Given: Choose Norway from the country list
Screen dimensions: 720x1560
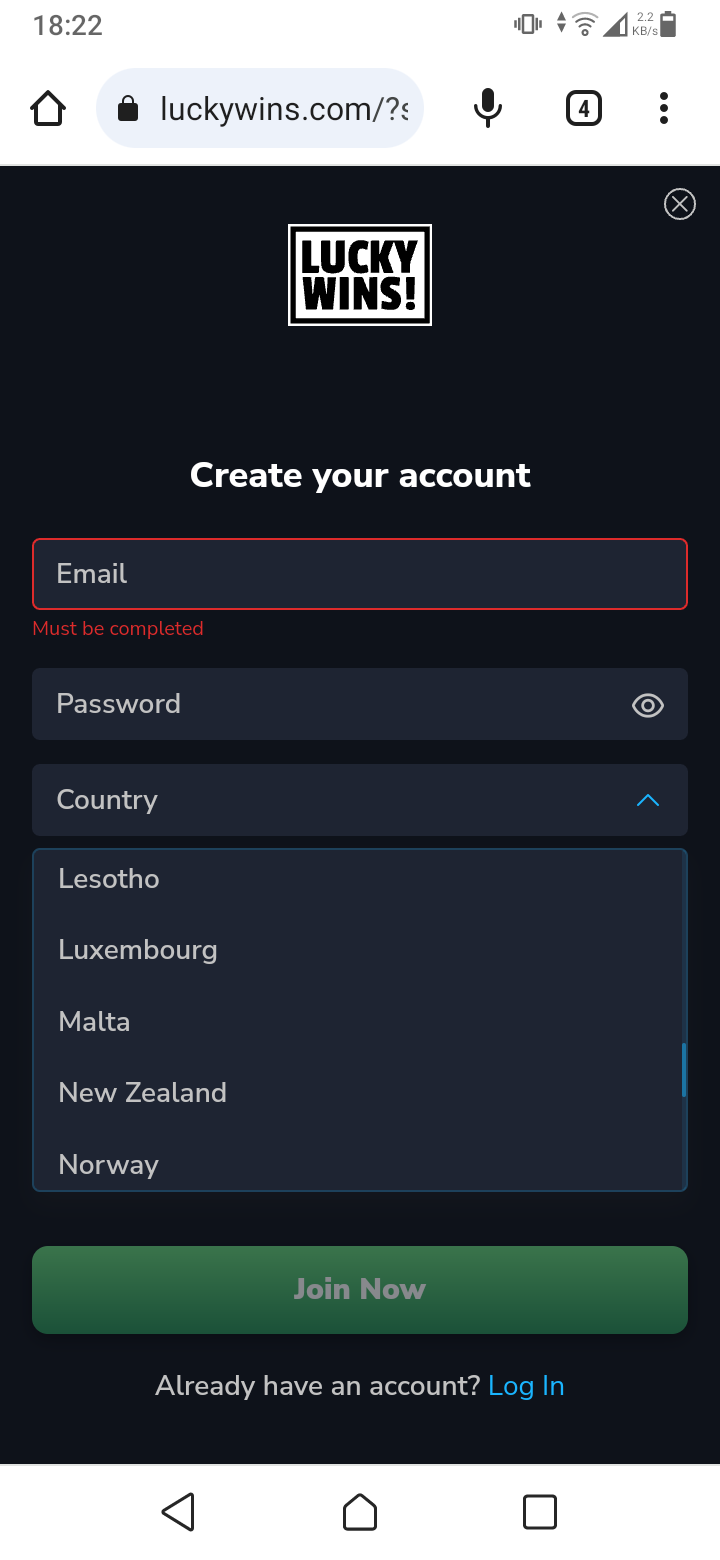Looking at the screenshot, I should click(x=109, y=1164).
